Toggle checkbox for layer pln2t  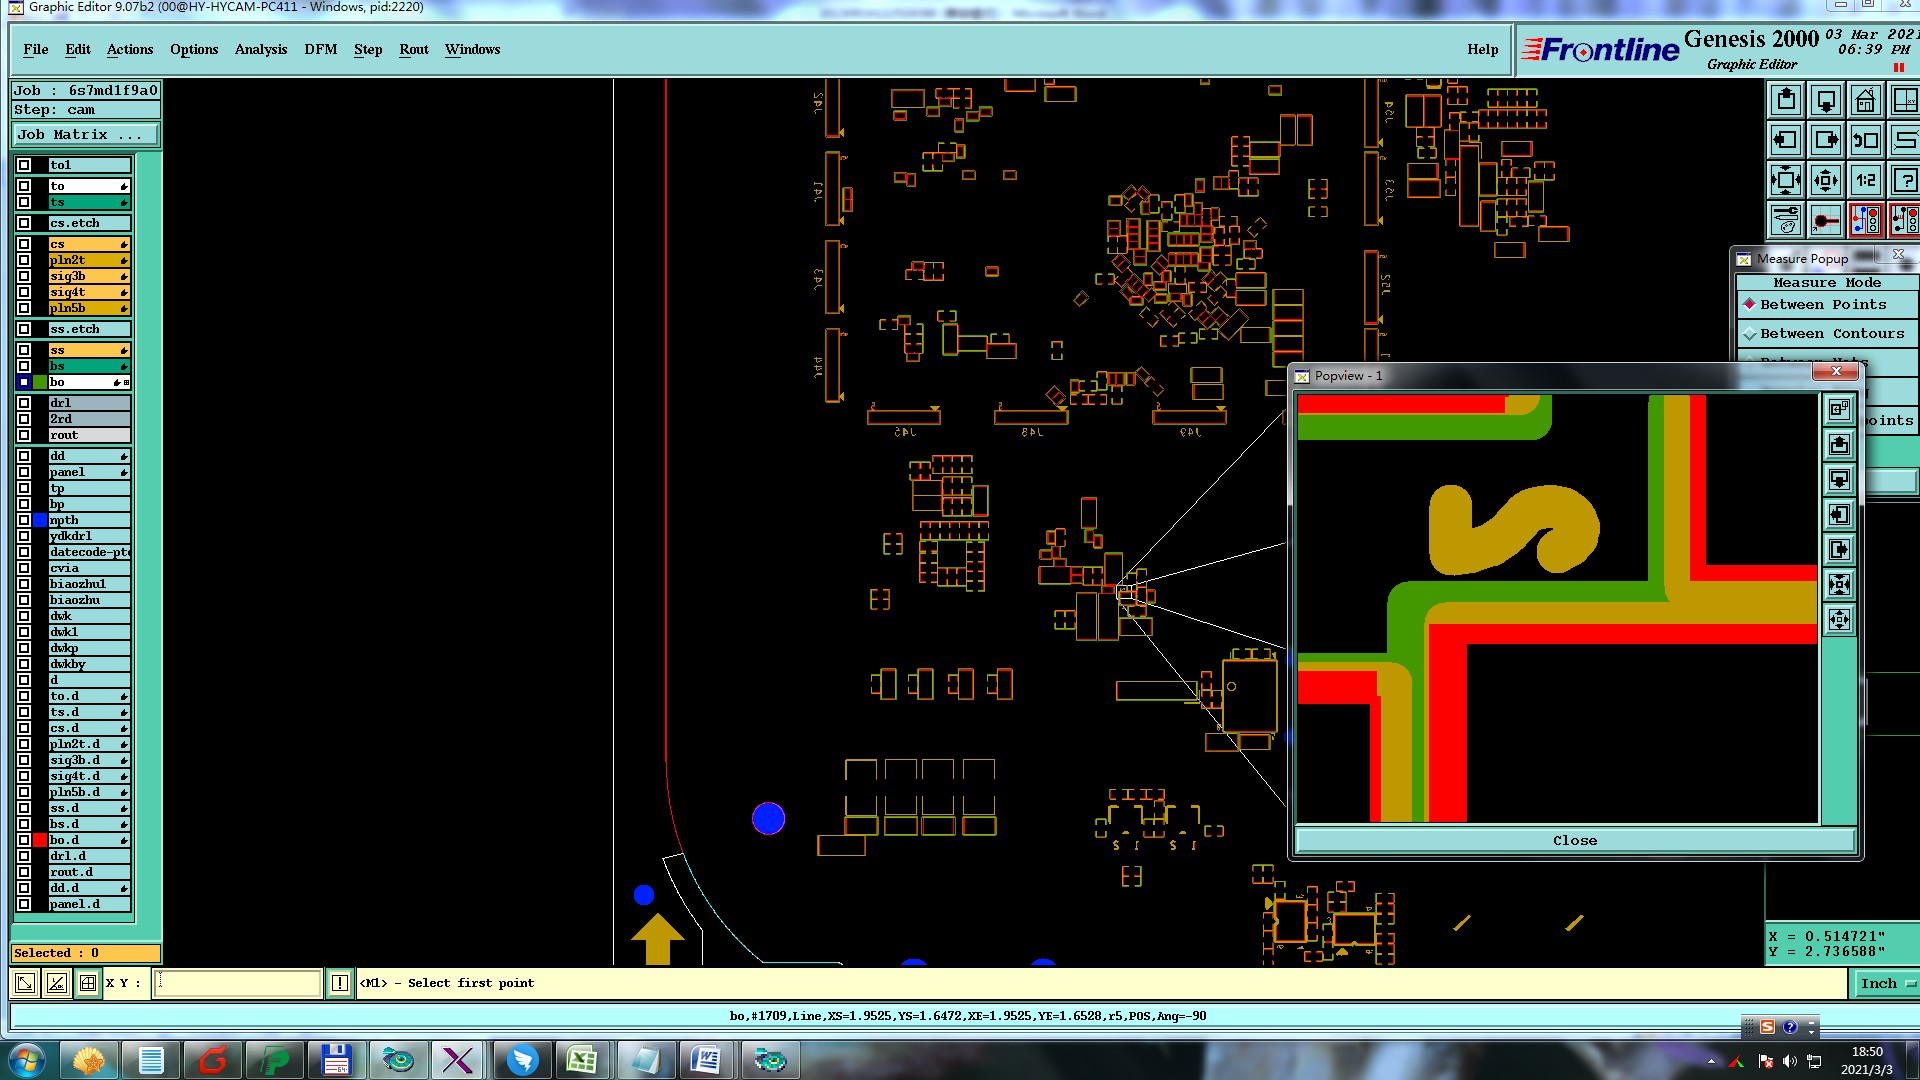[x=24, y=260]
